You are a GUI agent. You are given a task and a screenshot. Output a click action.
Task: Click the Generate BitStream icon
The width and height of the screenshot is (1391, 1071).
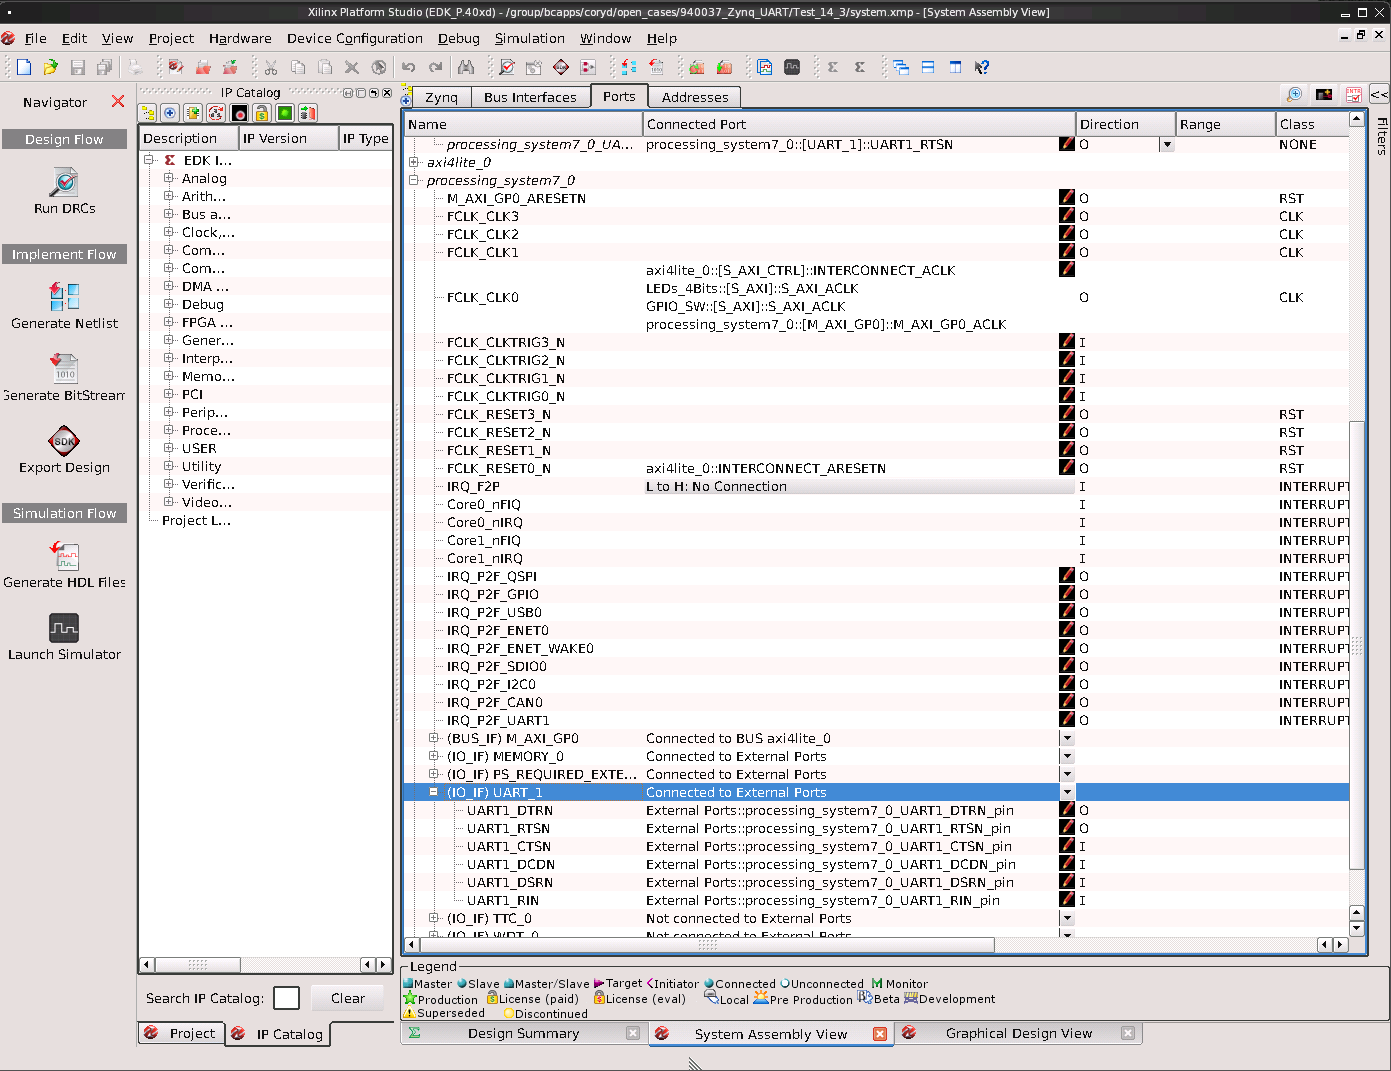point(64,368)
